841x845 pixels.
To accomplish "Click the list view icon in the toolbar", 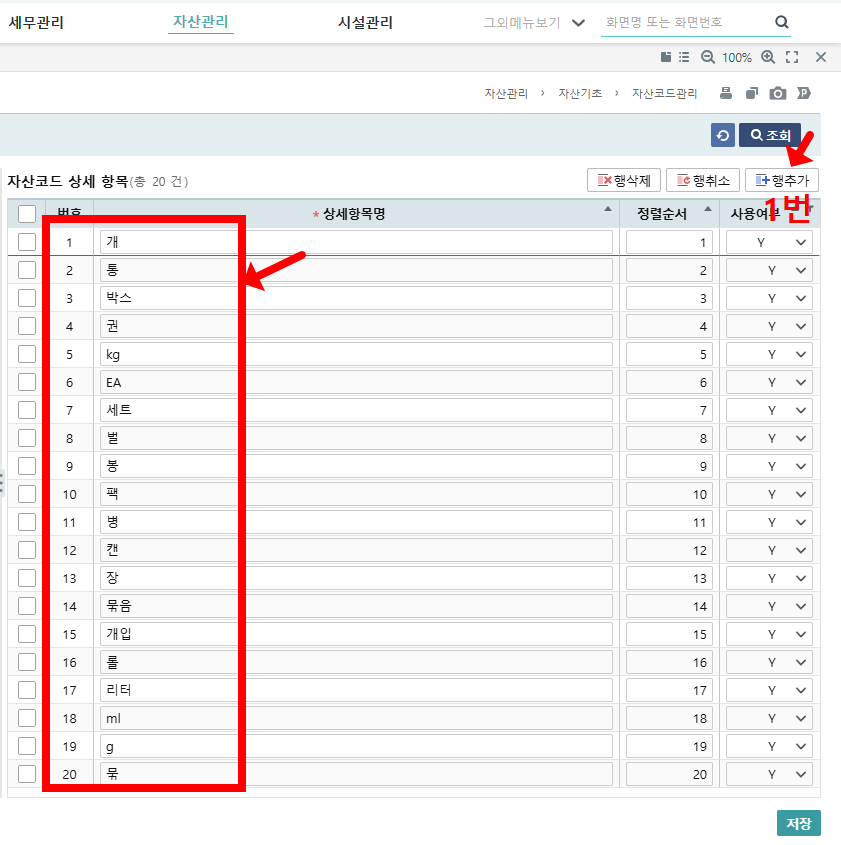I will (x=684, y=57).
